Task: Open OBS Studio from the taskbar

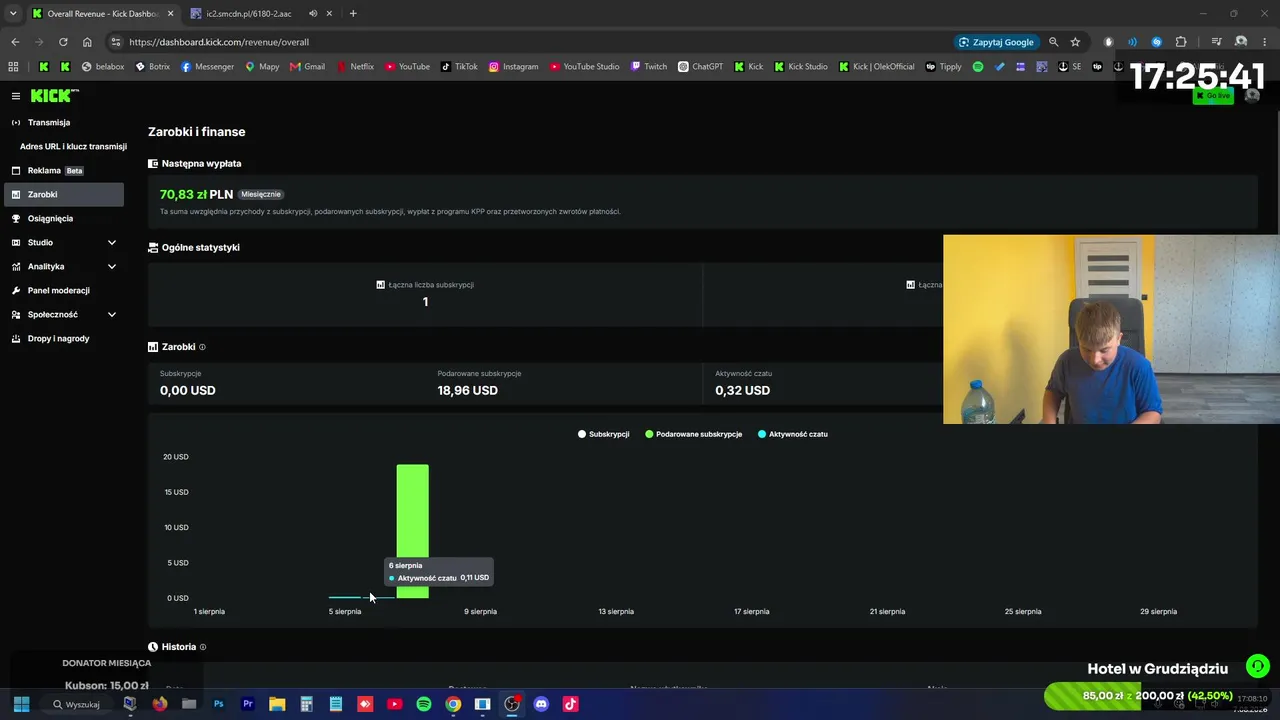Action: [x=512, y=704]
